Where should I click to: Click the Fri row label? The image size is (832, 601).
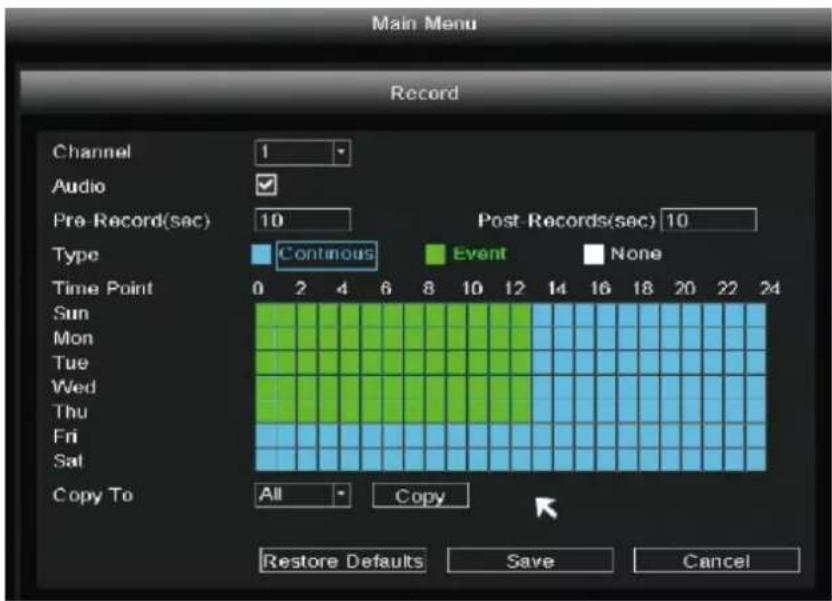65,437
